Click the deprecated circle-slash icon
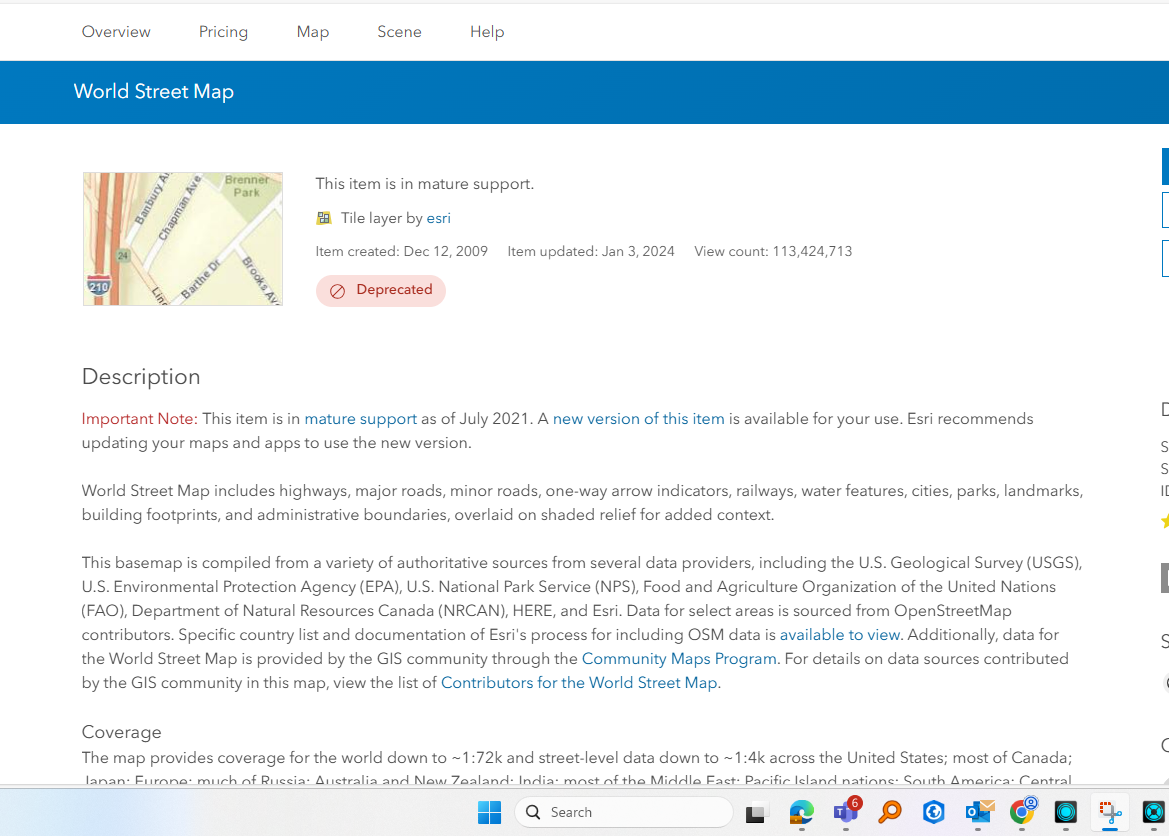 tap(338, 291)
